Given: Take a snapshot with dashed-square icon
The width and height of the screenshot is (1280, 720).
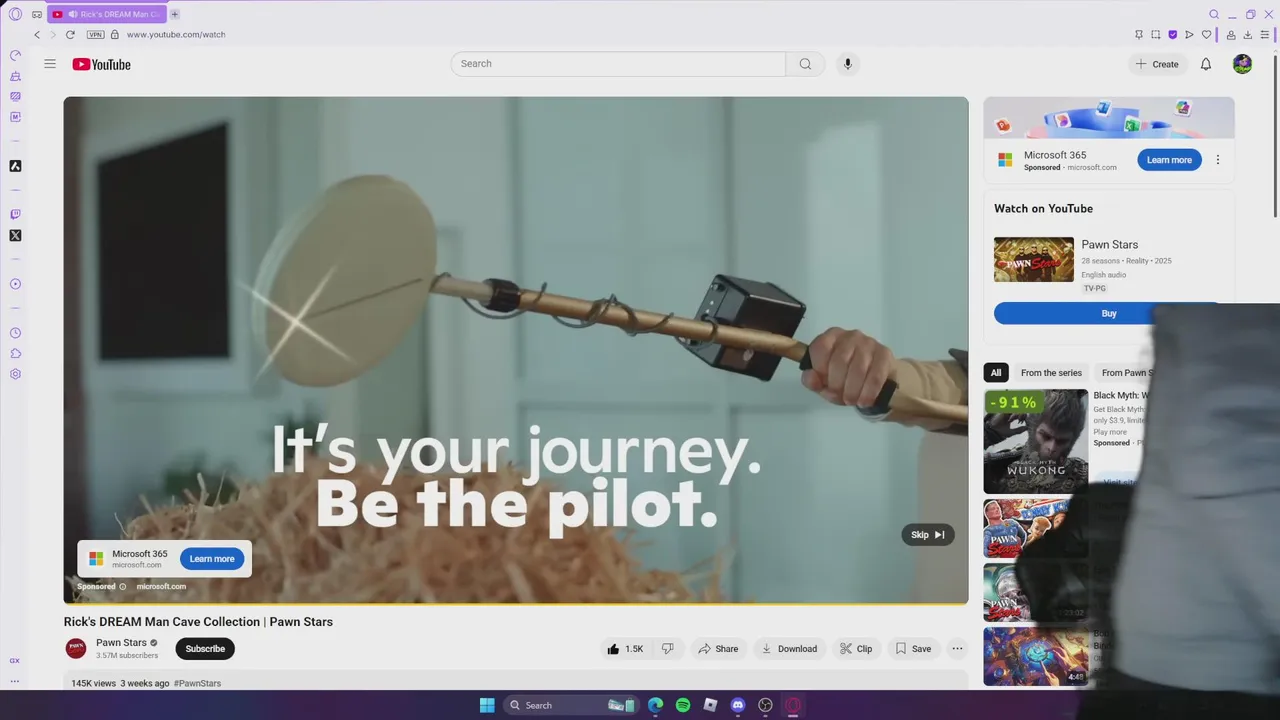Looking at the screenshot, I should [x=1156, y=34].
